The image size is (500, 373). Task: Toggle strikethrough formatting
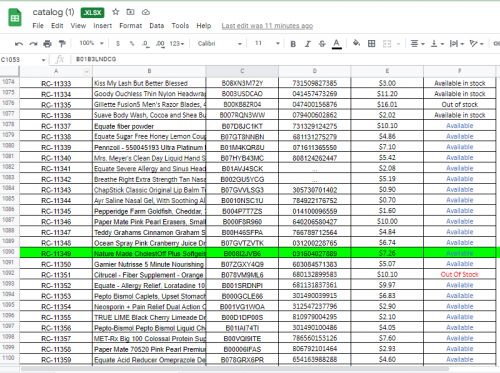pyautogui.click(x=322, y=44)
